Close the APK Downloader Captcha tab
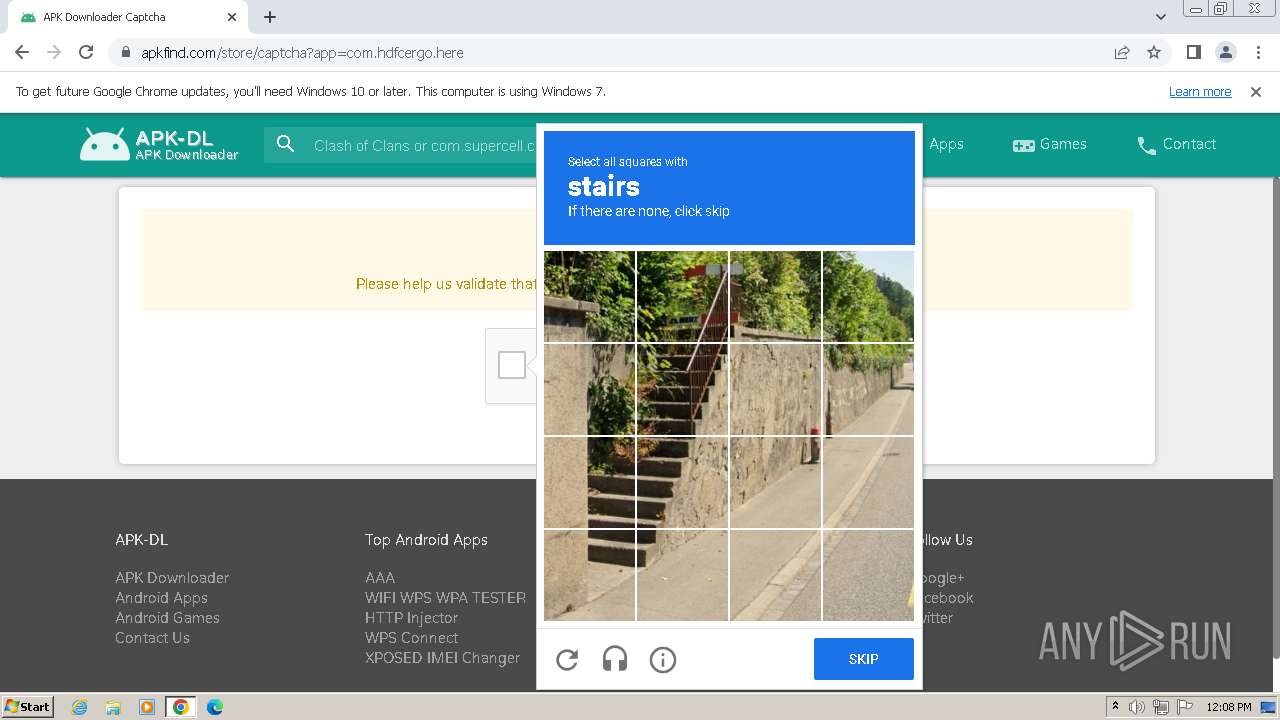The width and height of the screenshot is (1280, 720). click(x=232, y=17)
